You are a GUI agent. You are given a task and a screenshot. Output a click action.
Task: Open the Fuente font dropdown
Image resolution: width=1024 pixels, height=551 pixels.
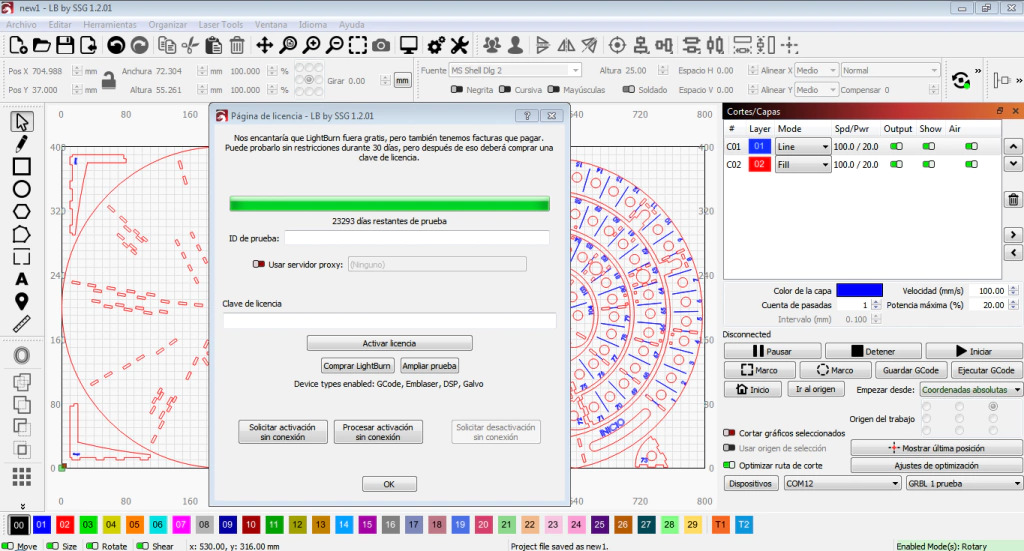click(x=515, y=71)
